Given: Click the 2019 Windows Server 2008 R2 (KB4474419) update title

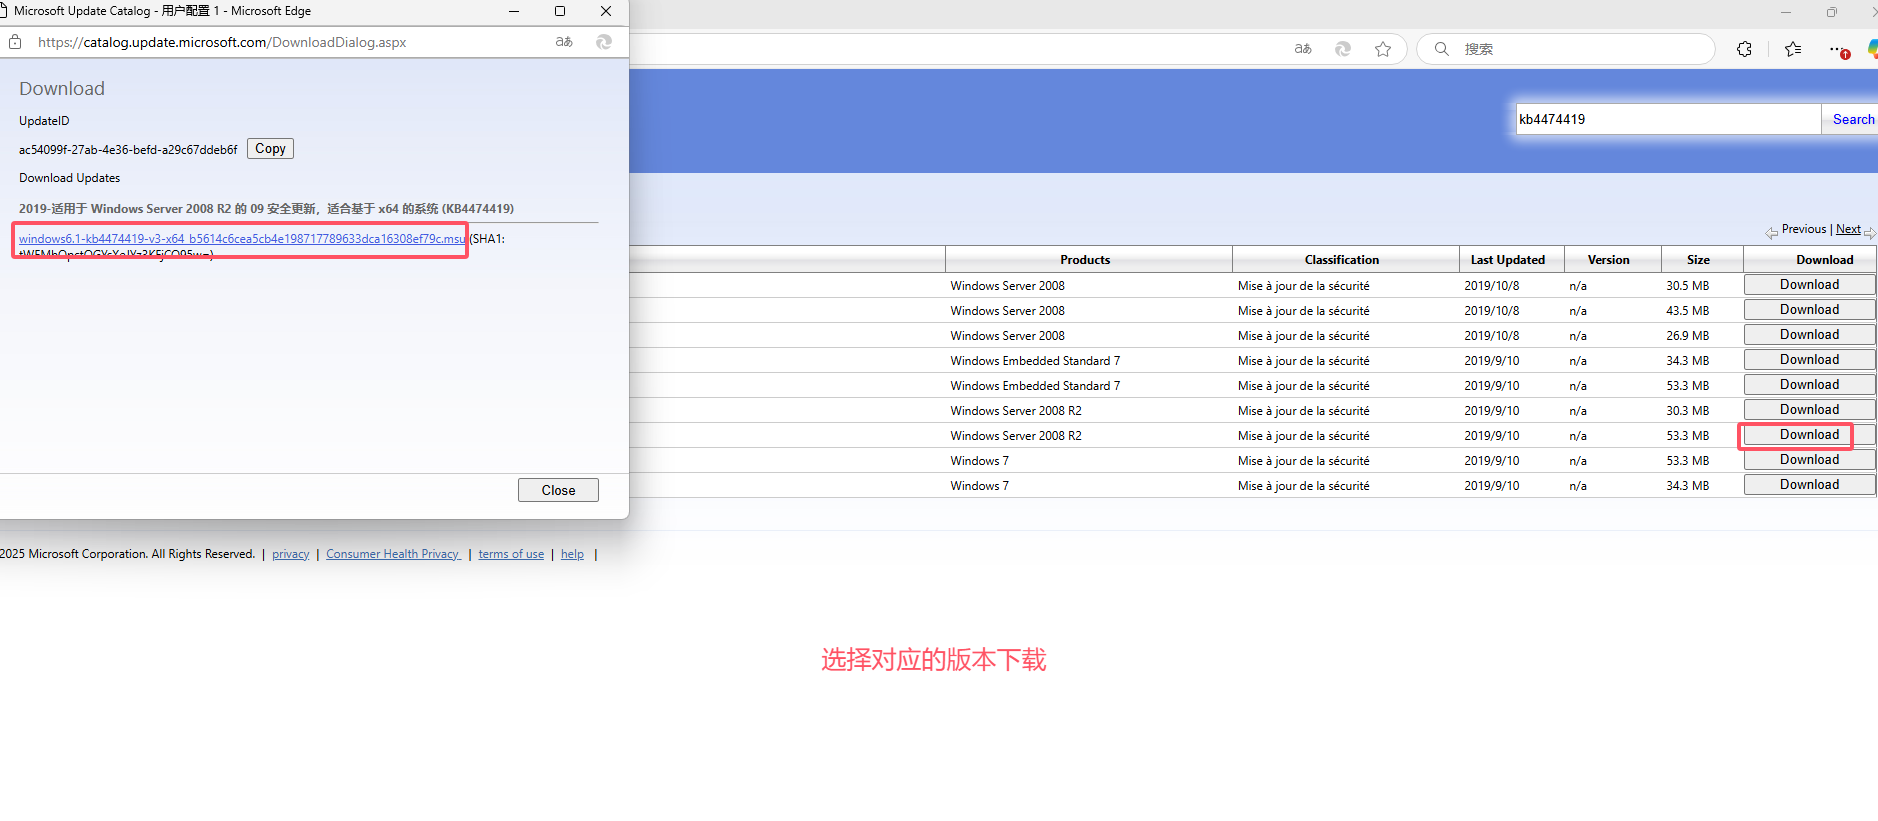Looking at the screenshot, I should pos(266,209).
